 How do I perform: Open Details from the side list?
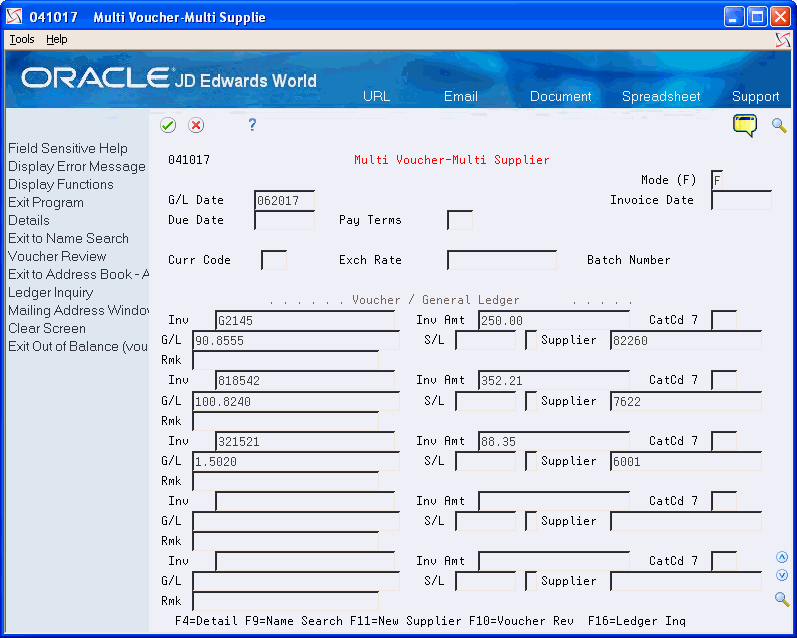(28, 221)
